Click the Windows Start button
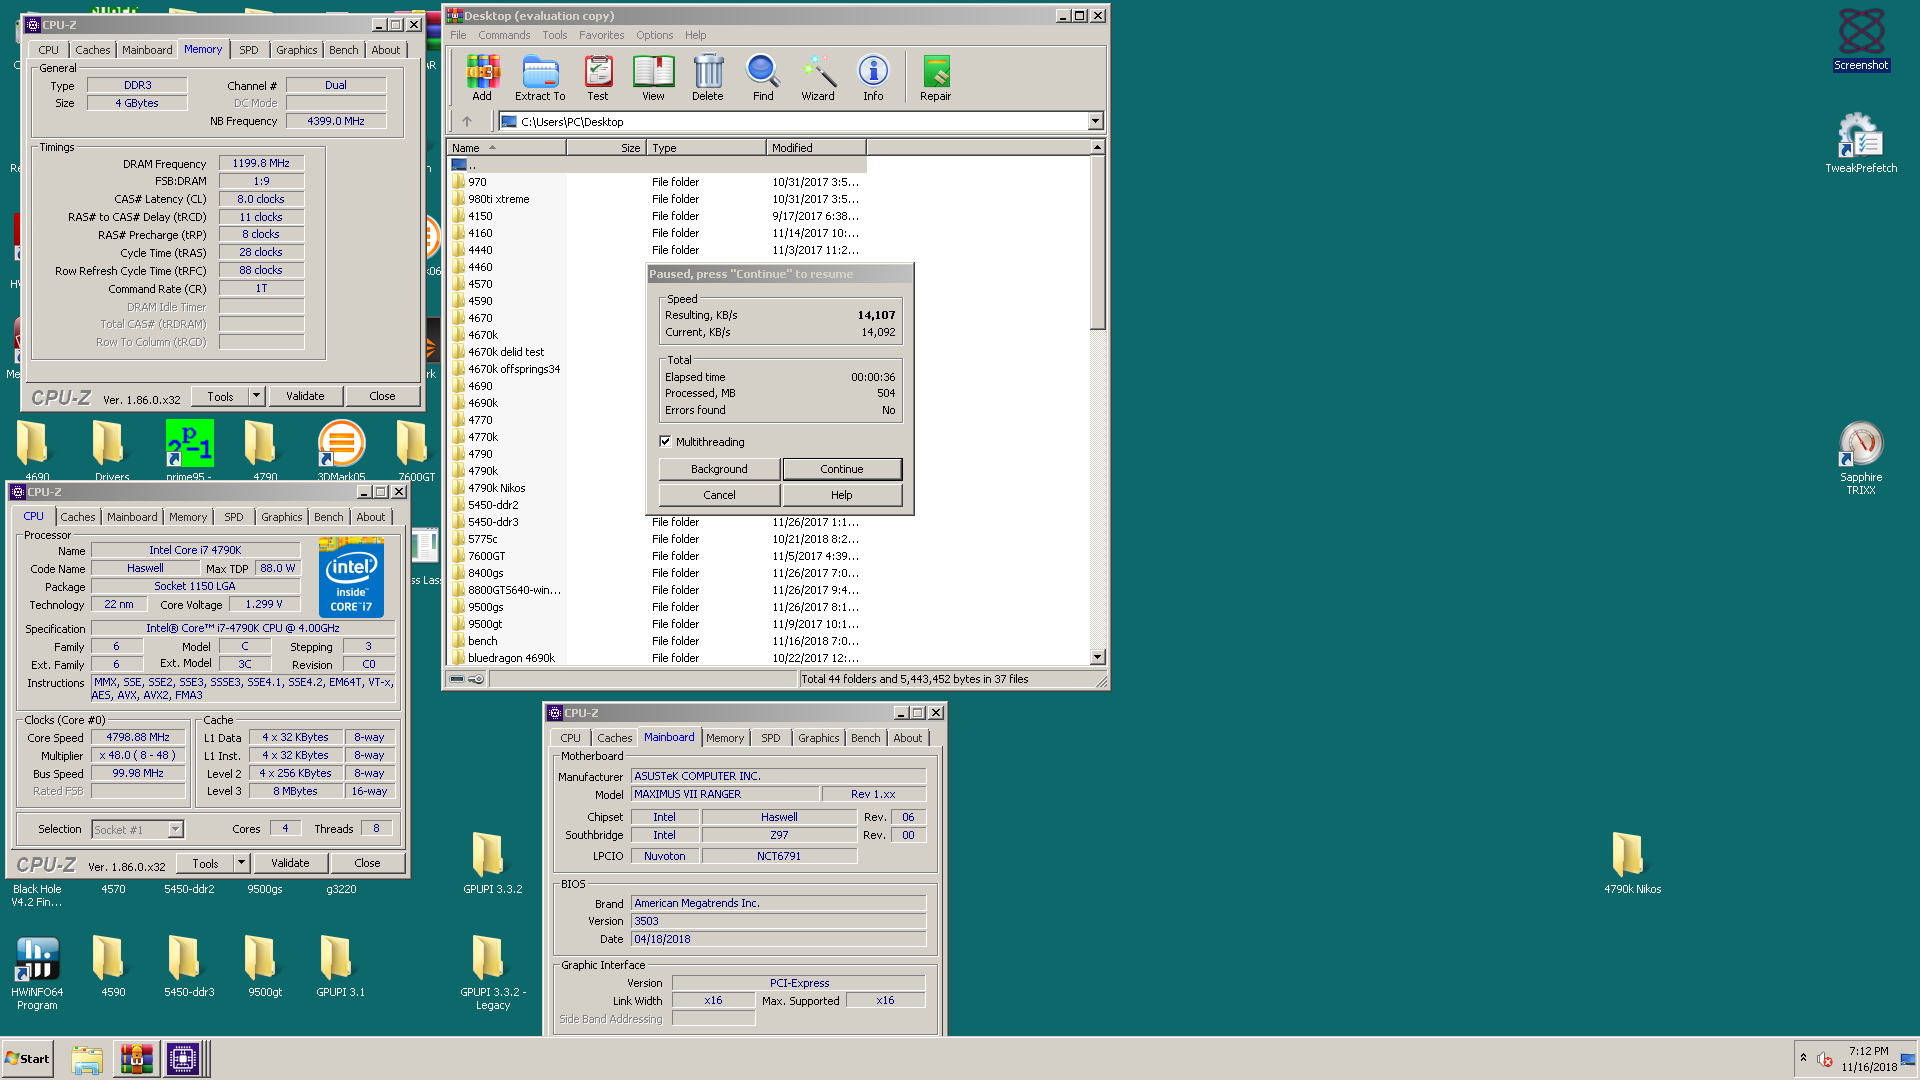The height and width of the screenshot is (1080, 1920). pyautogui.click(x=28, y=1059)
